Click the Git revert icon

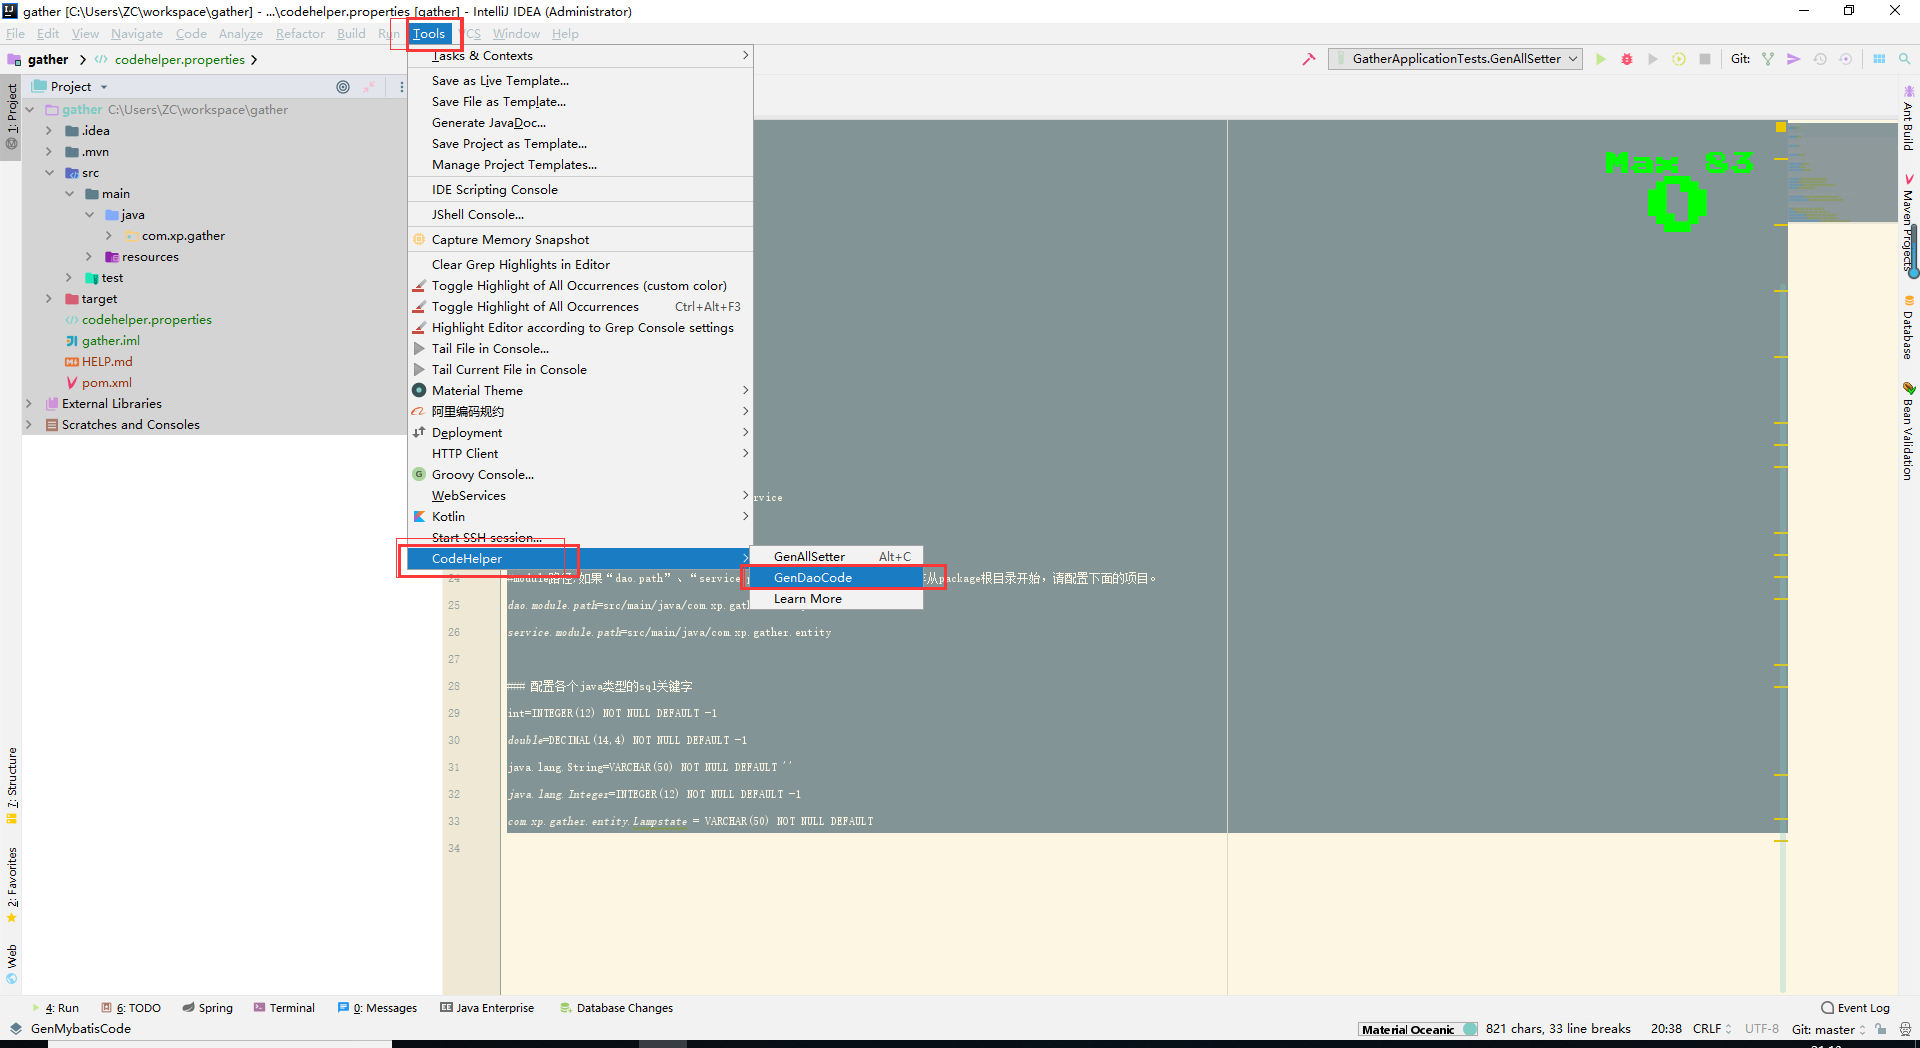tap(1846, 59)
